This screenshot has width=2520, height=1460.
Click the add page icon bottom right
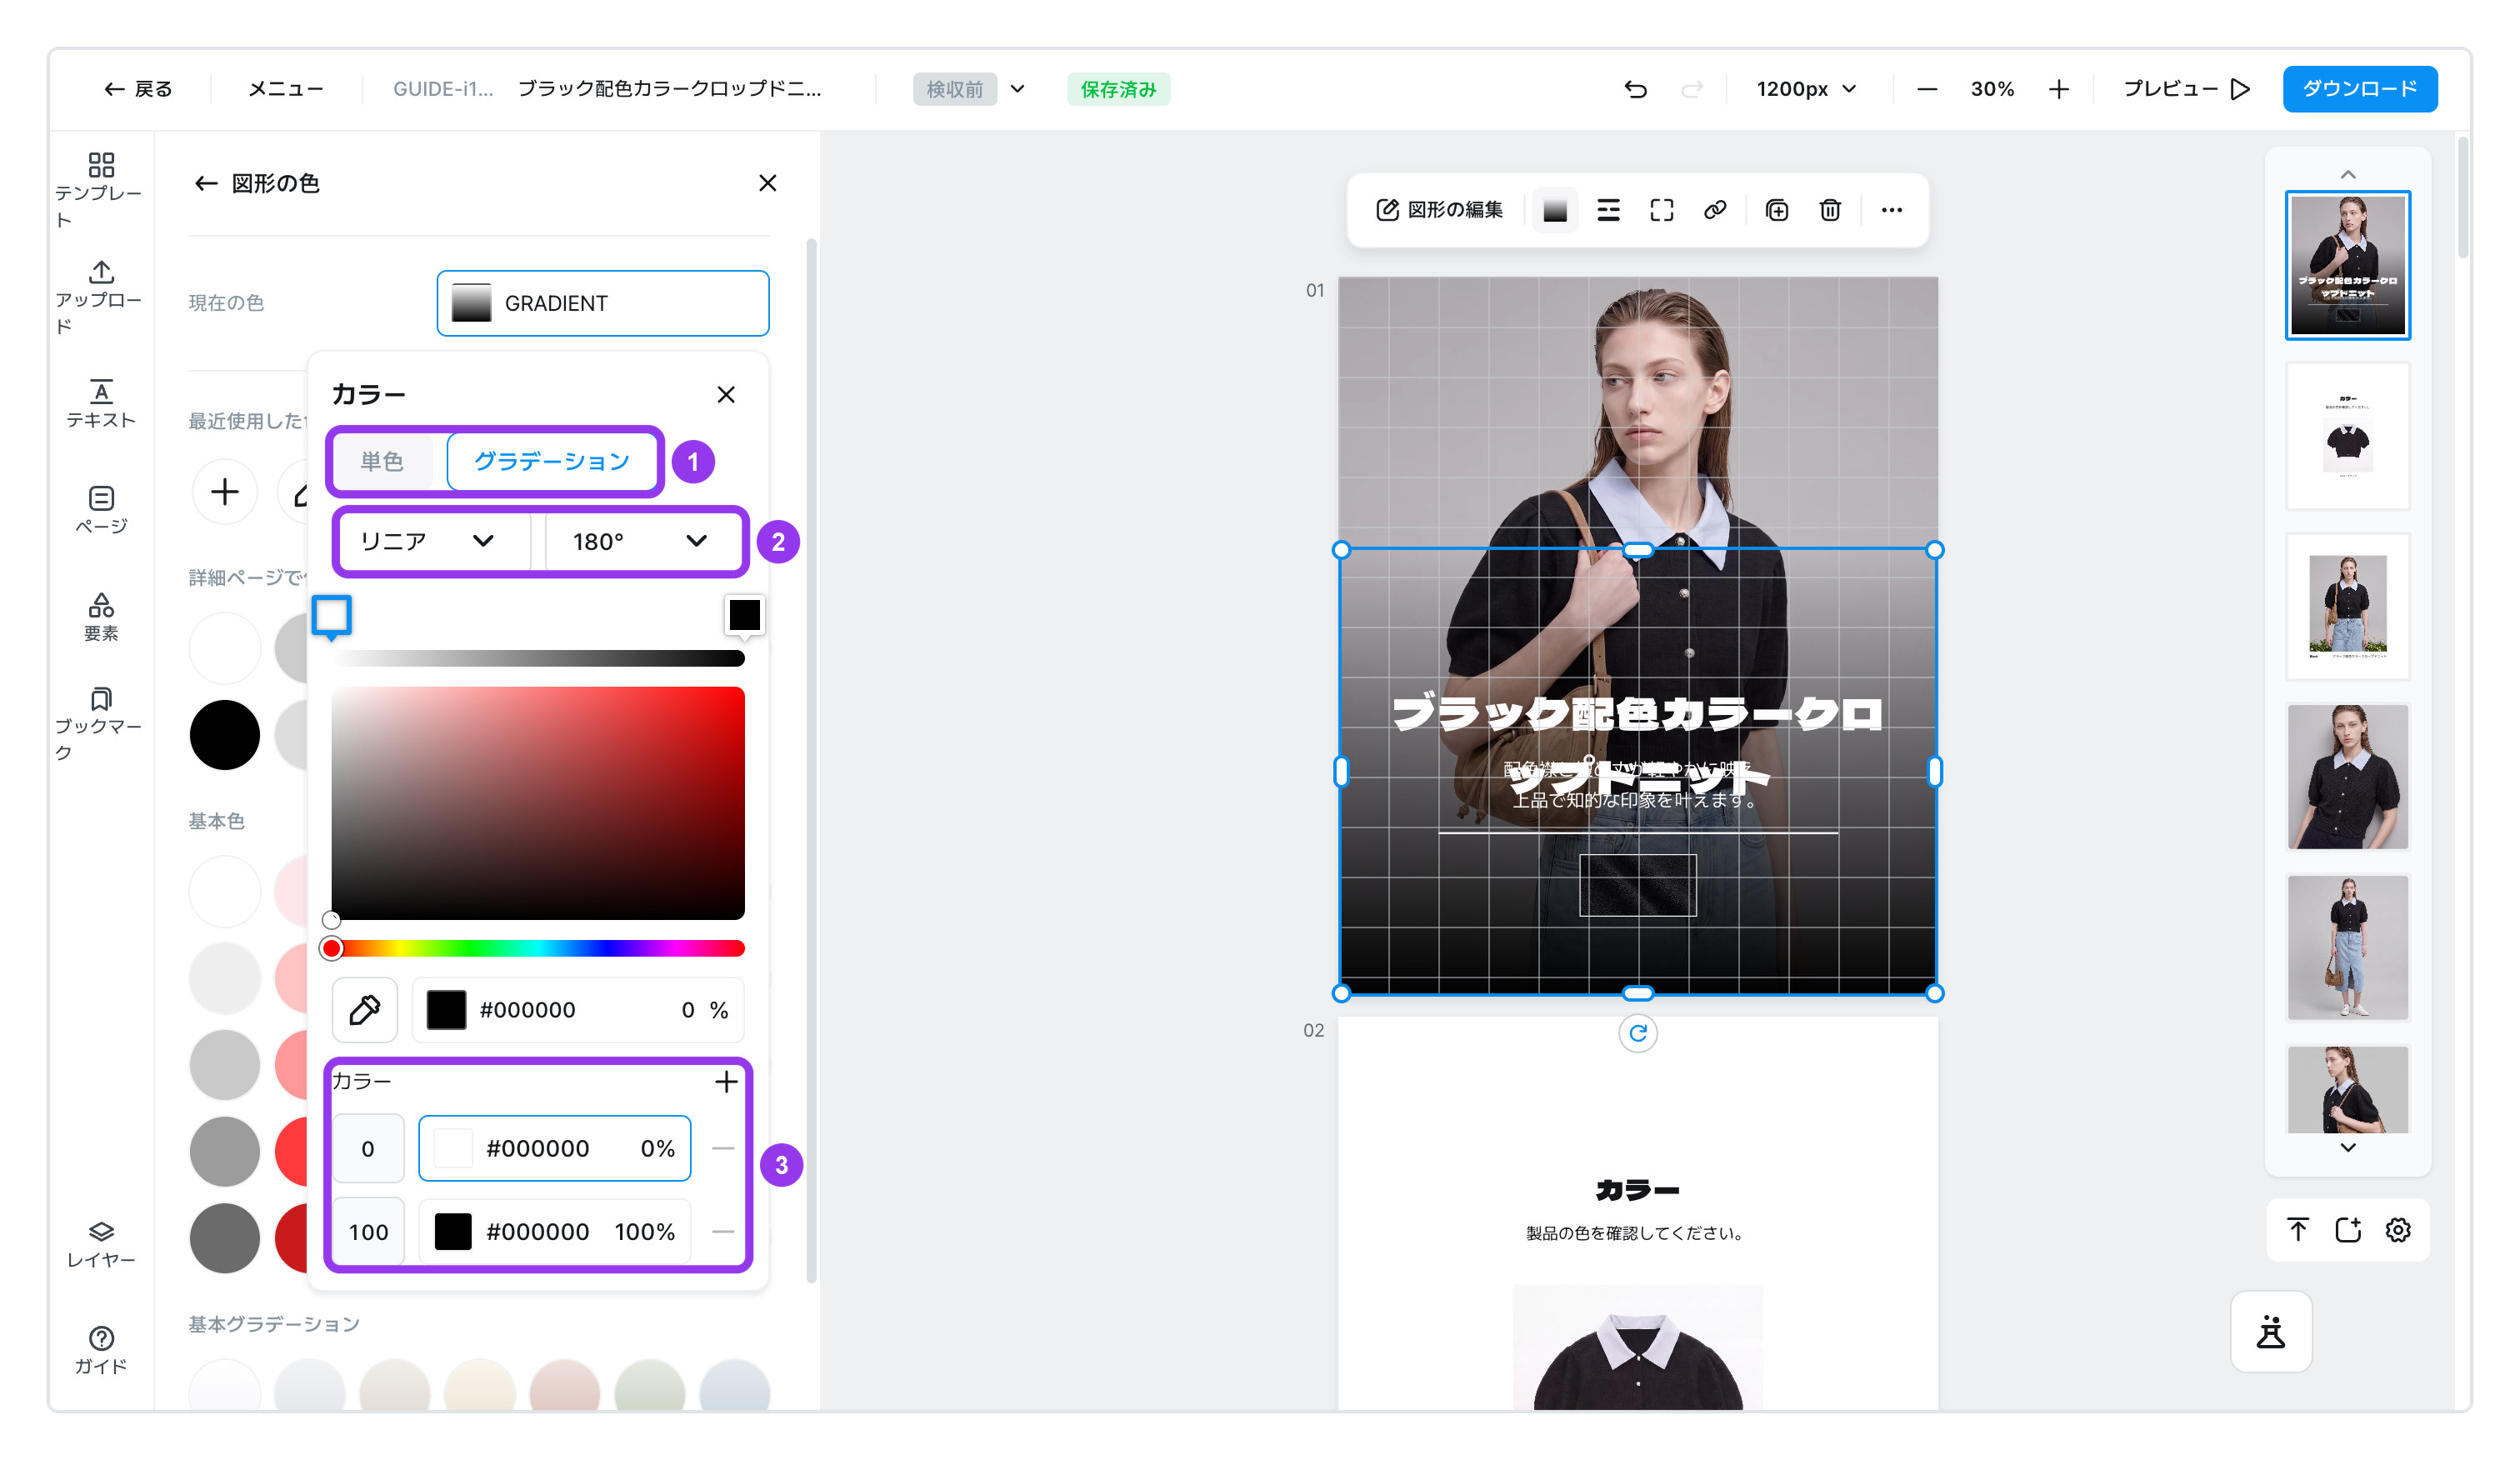[x=2348, y=1230]
